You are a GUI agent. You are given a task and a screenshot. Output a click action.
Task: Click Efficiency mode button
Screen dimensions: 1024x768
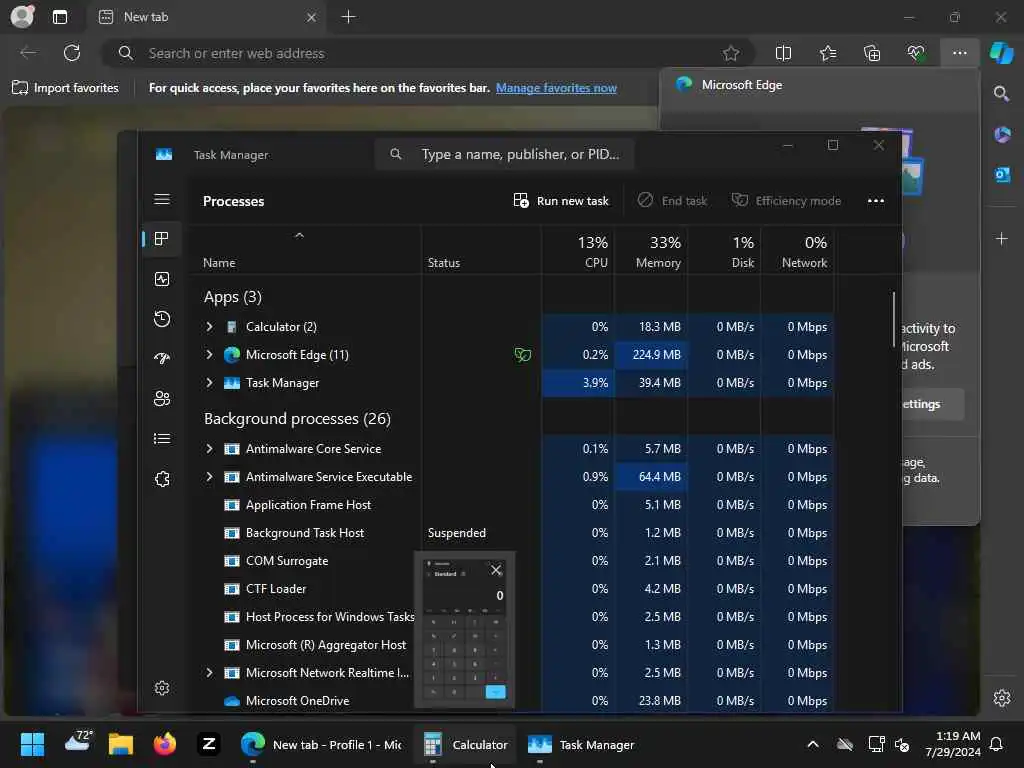click(x=786, y=200)
